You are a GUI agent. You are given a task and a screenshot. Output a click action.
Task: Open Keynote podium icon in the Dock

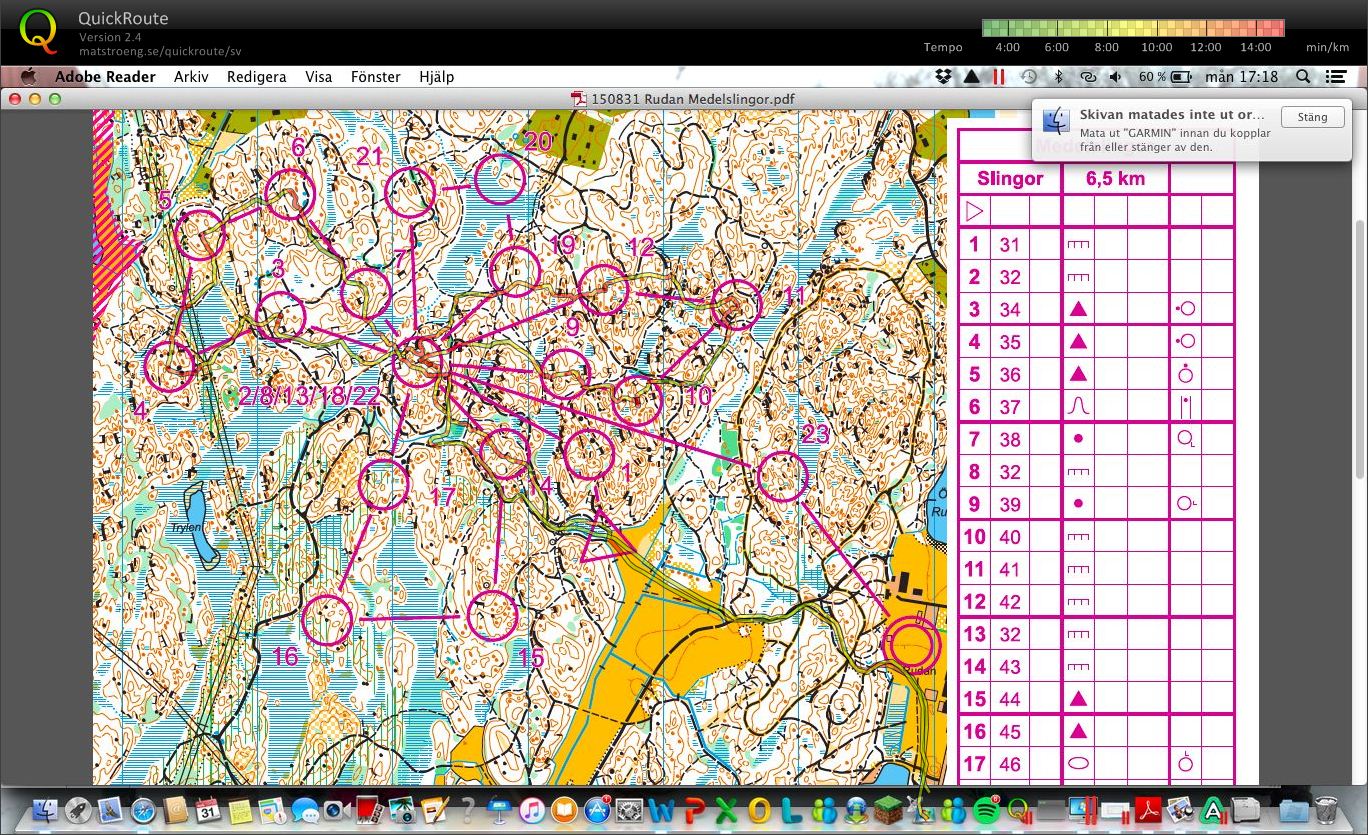(499, 811)
